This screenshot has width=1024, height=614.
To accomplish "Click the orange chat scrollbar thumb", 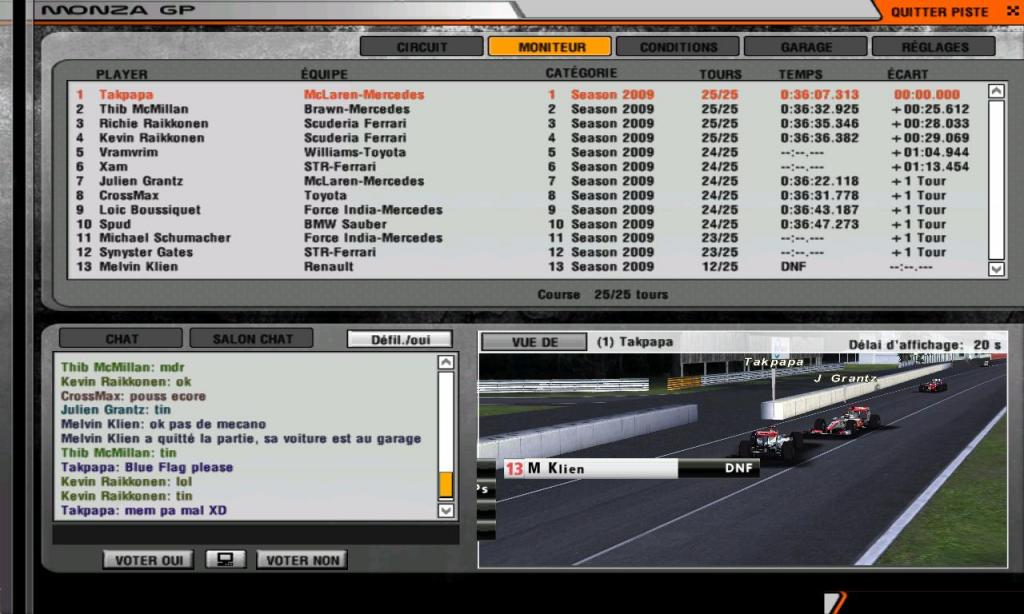I will pyautogui.click(x=445, y=485).
